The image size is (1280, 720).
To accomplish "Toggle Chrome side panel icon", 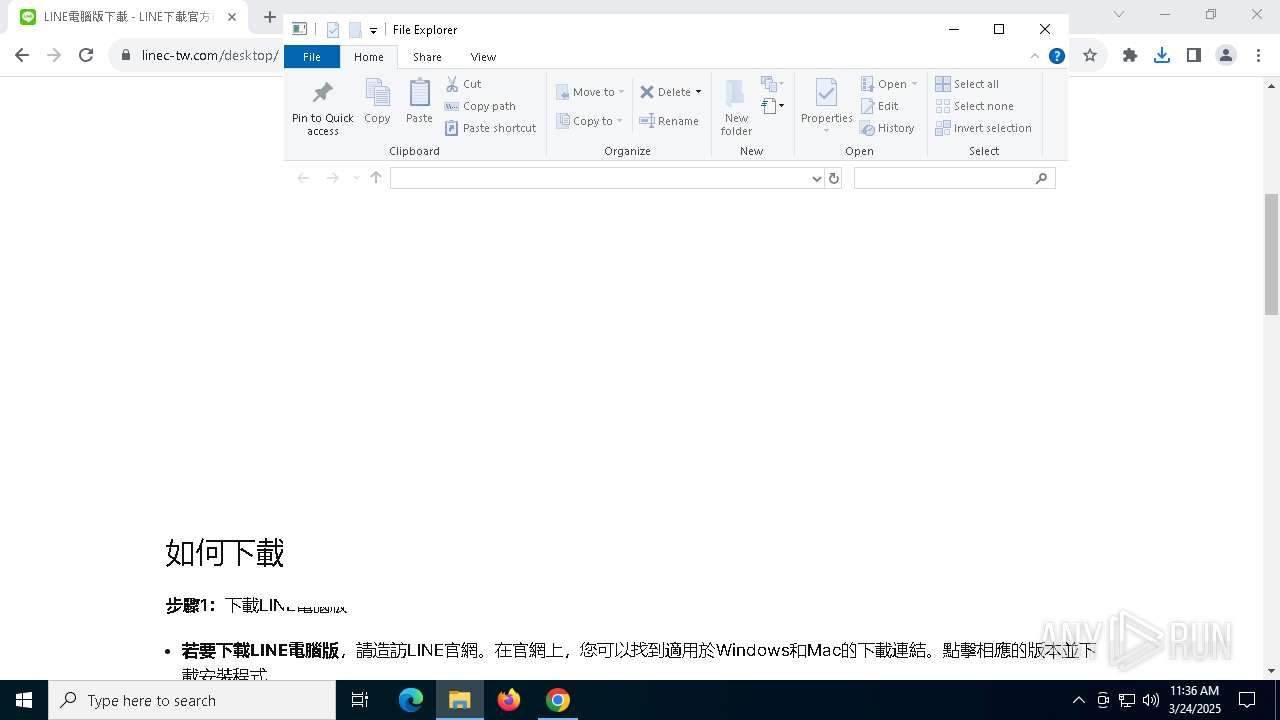I will pos(1194,55).
